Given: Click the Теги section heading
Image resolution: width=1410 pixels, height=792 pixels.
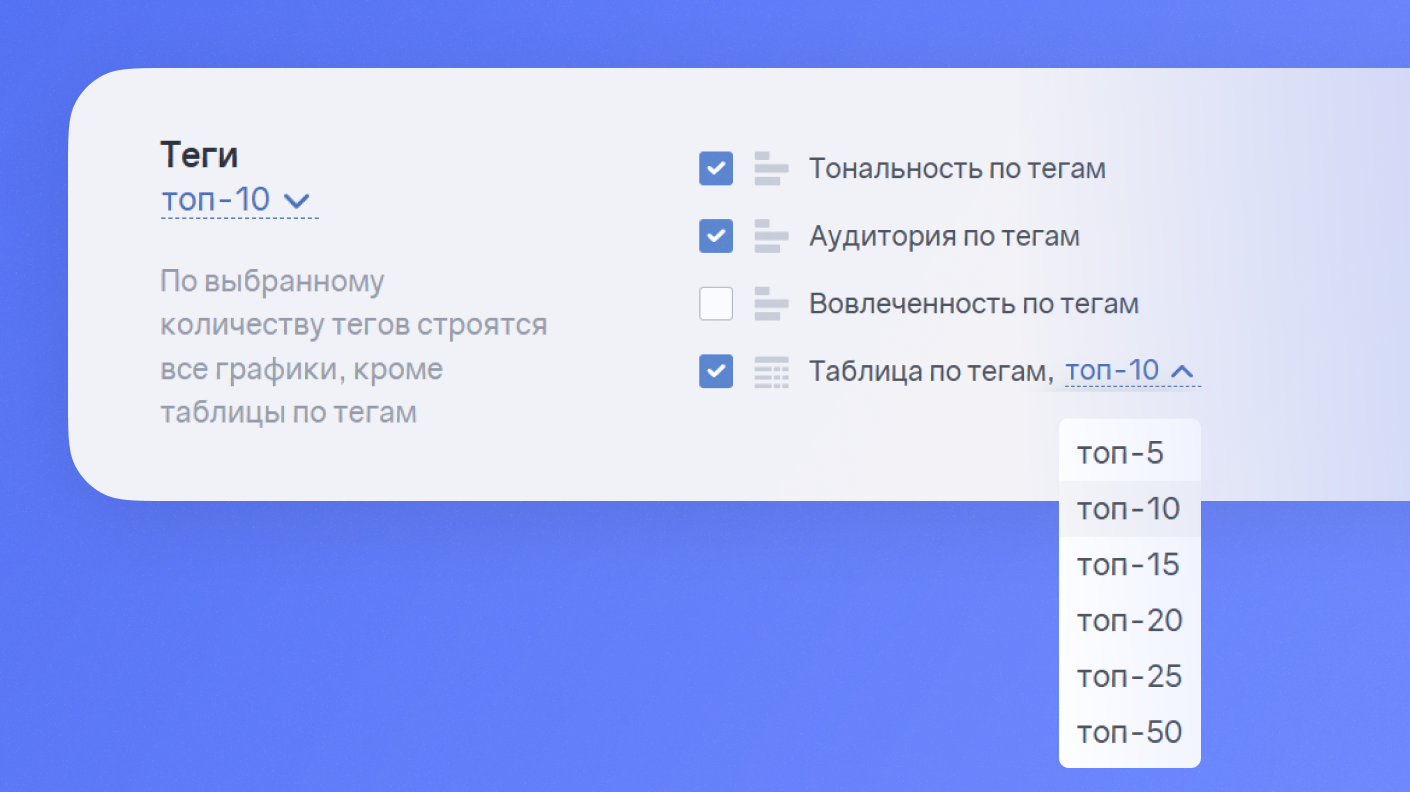Looking at the screenshot, I should click(199, 155).
